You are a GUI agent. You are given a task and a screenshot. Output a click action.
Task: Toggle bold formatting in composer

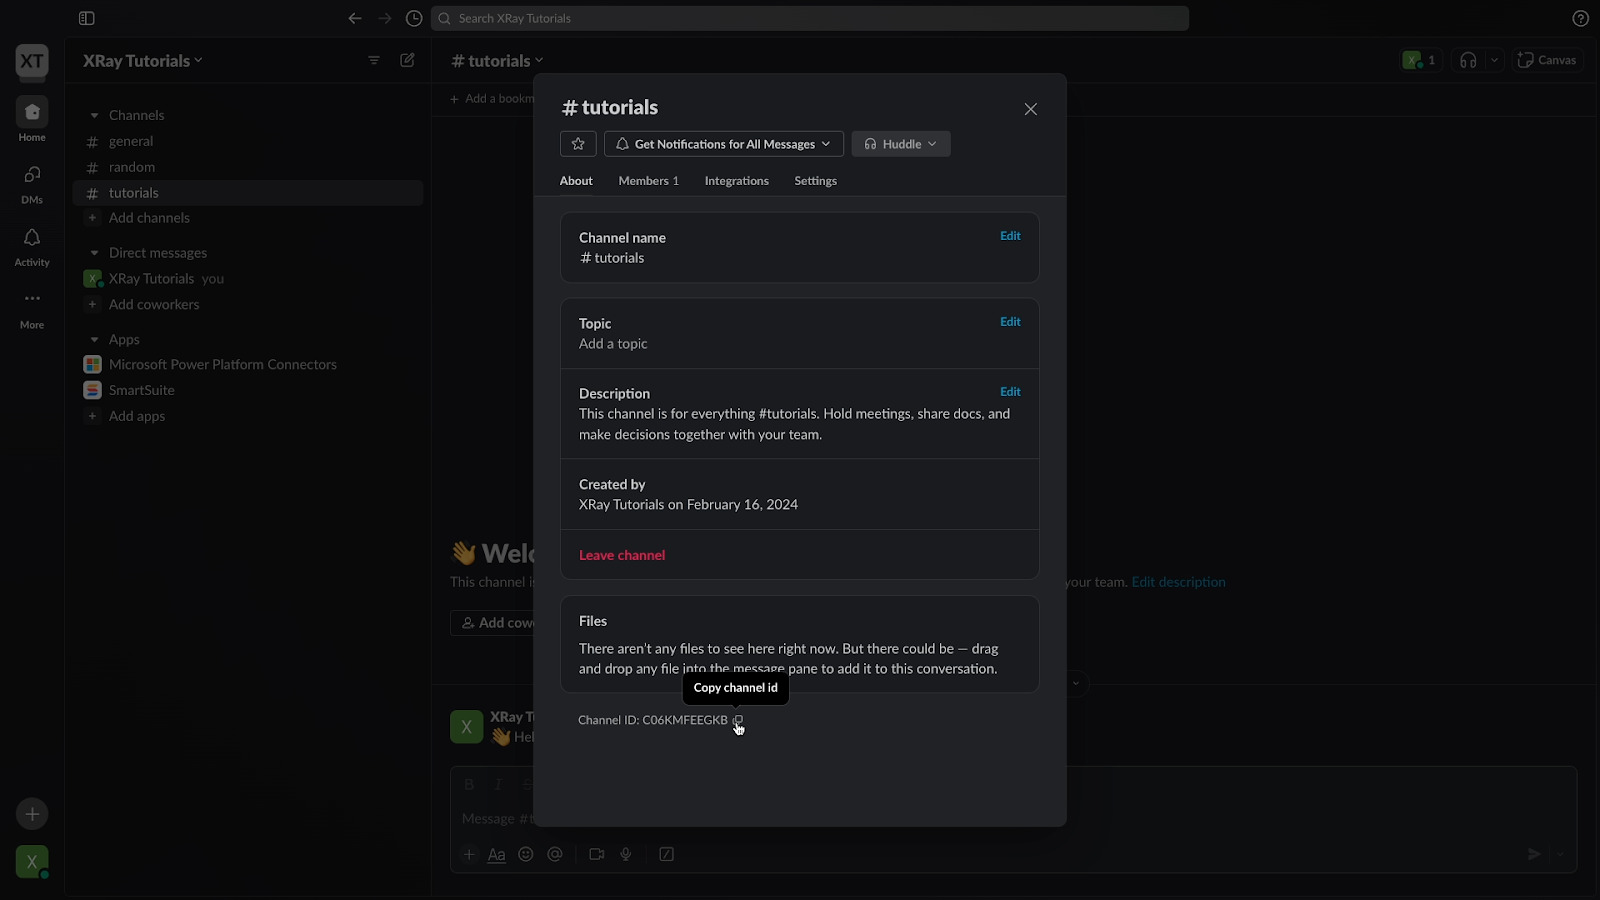pyautogui.click(x=469, y=784)
